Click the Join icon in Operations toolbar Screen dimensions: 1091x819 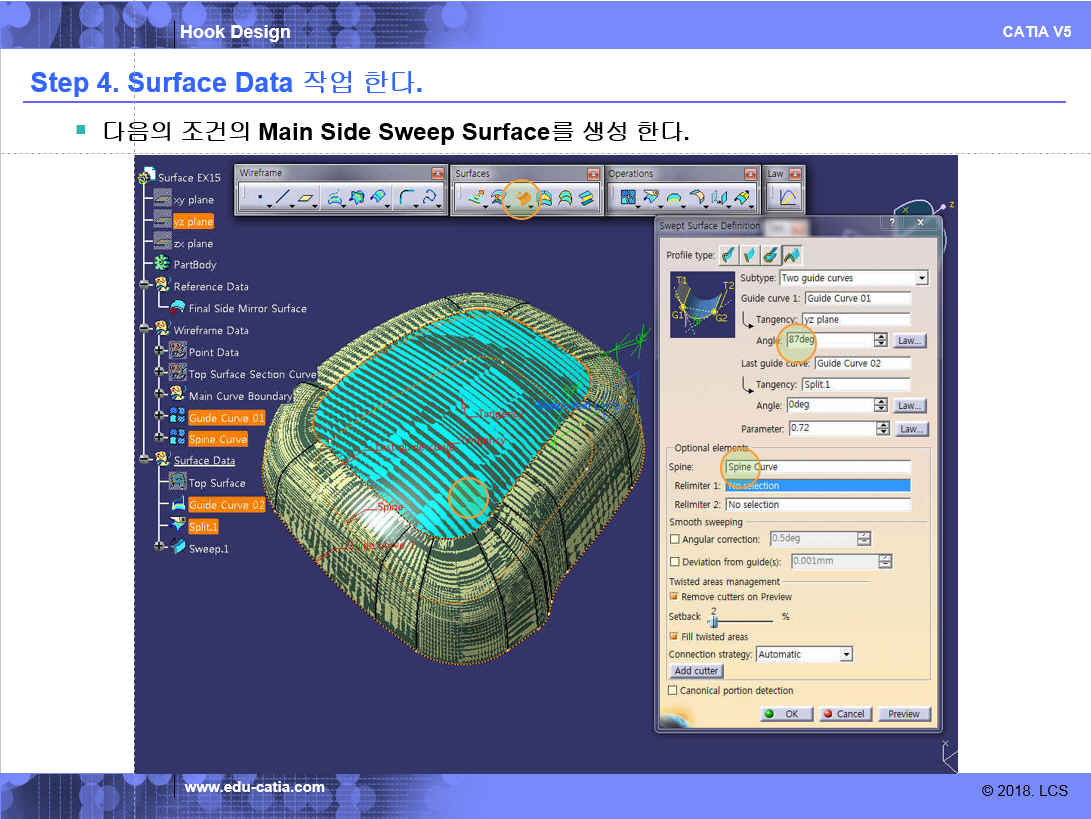(628, 198)
